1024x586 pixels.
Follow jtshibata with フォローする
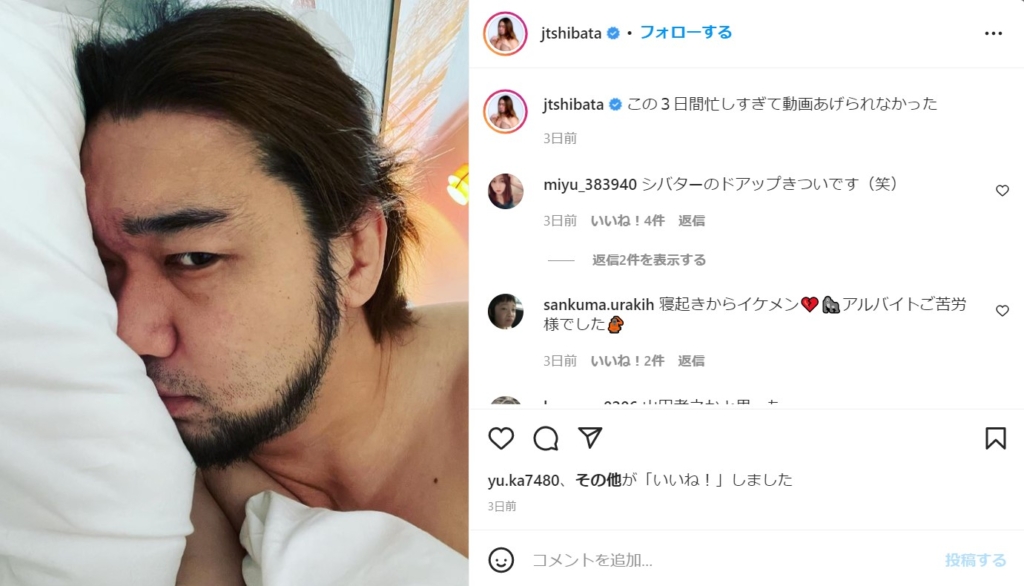pos(686,33)
